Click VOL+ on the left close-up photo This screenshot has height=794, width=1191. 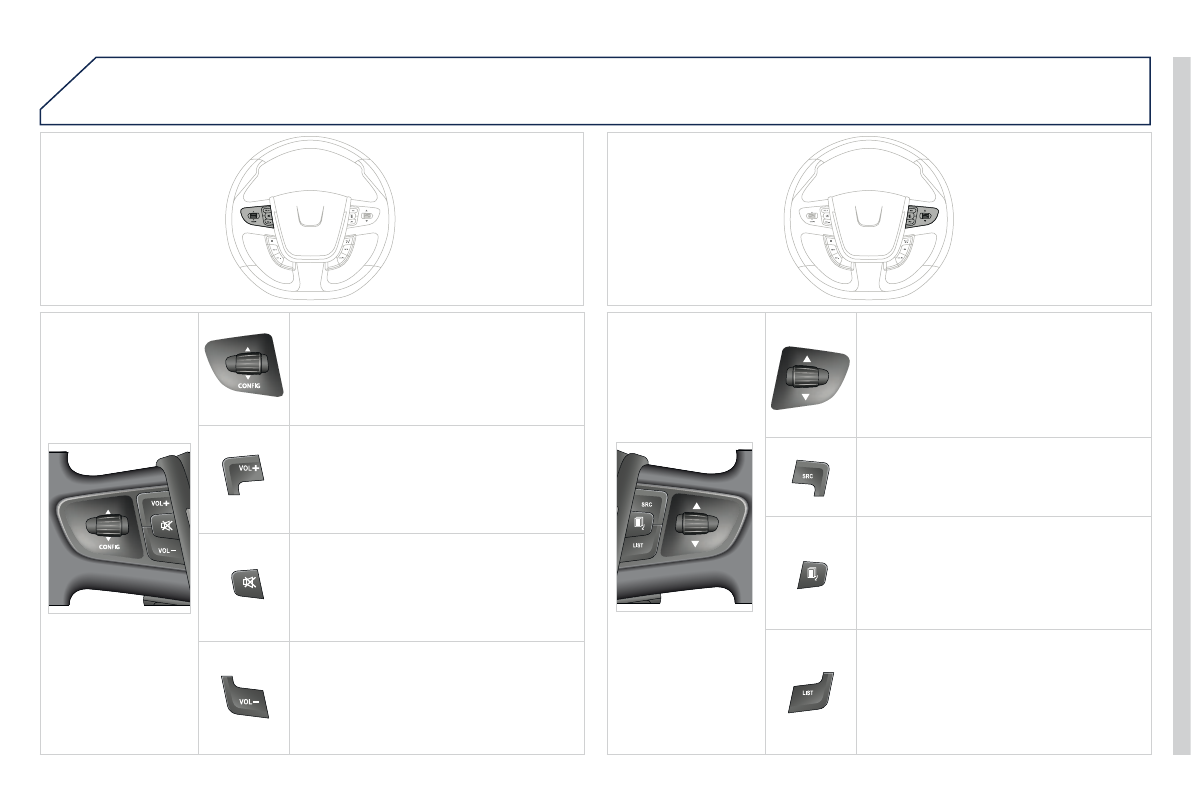(x=160, y=503)
